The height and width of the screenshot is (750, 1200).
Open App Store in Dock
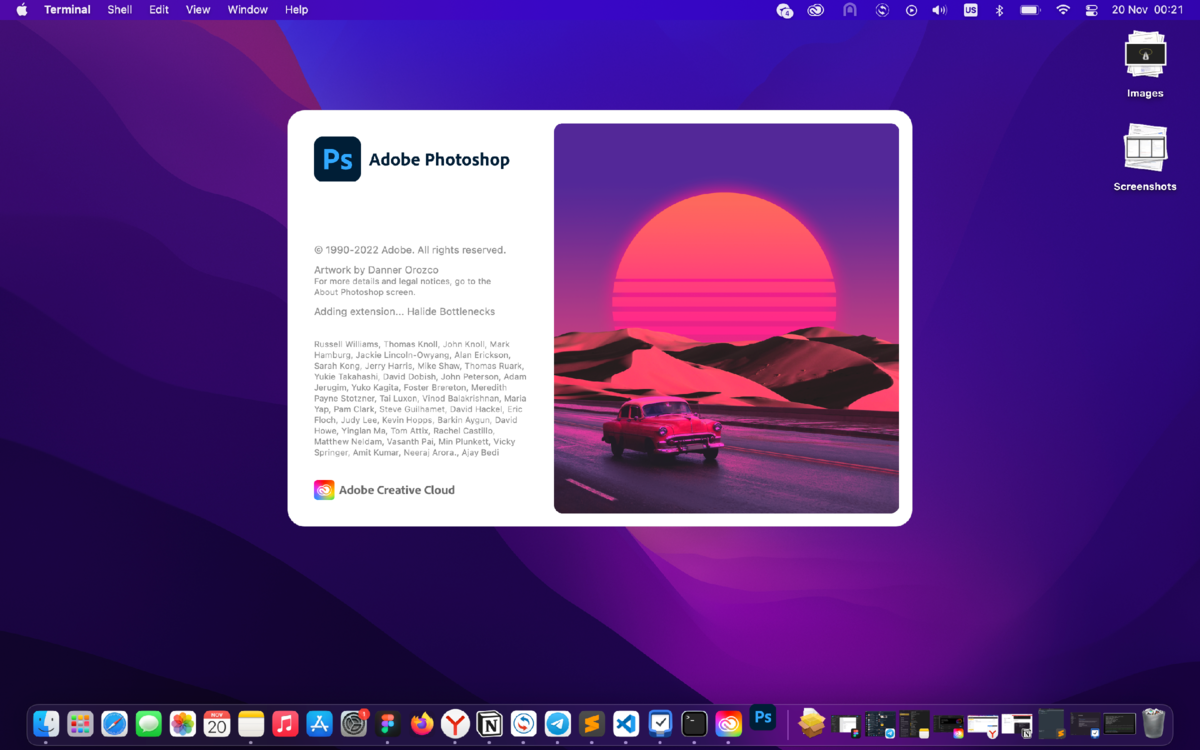(319, 723)
